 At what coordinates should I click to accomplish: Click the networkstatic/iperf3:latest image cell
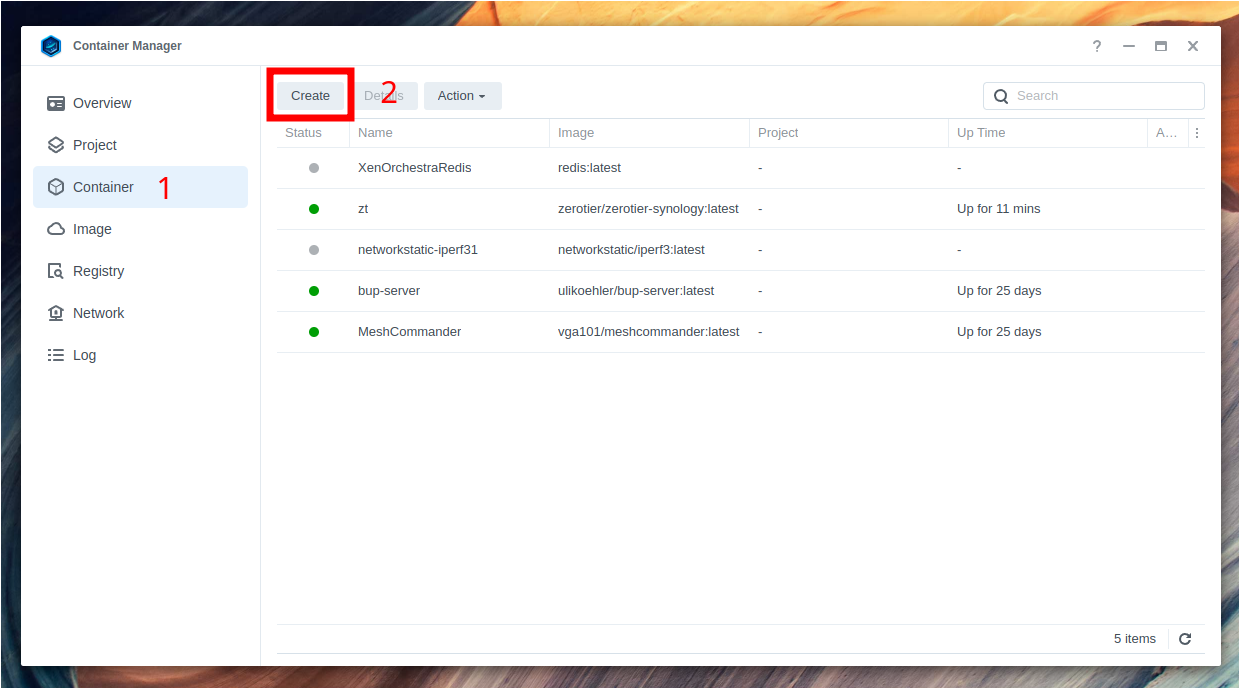pyautogui.click(x=631, y=250)
